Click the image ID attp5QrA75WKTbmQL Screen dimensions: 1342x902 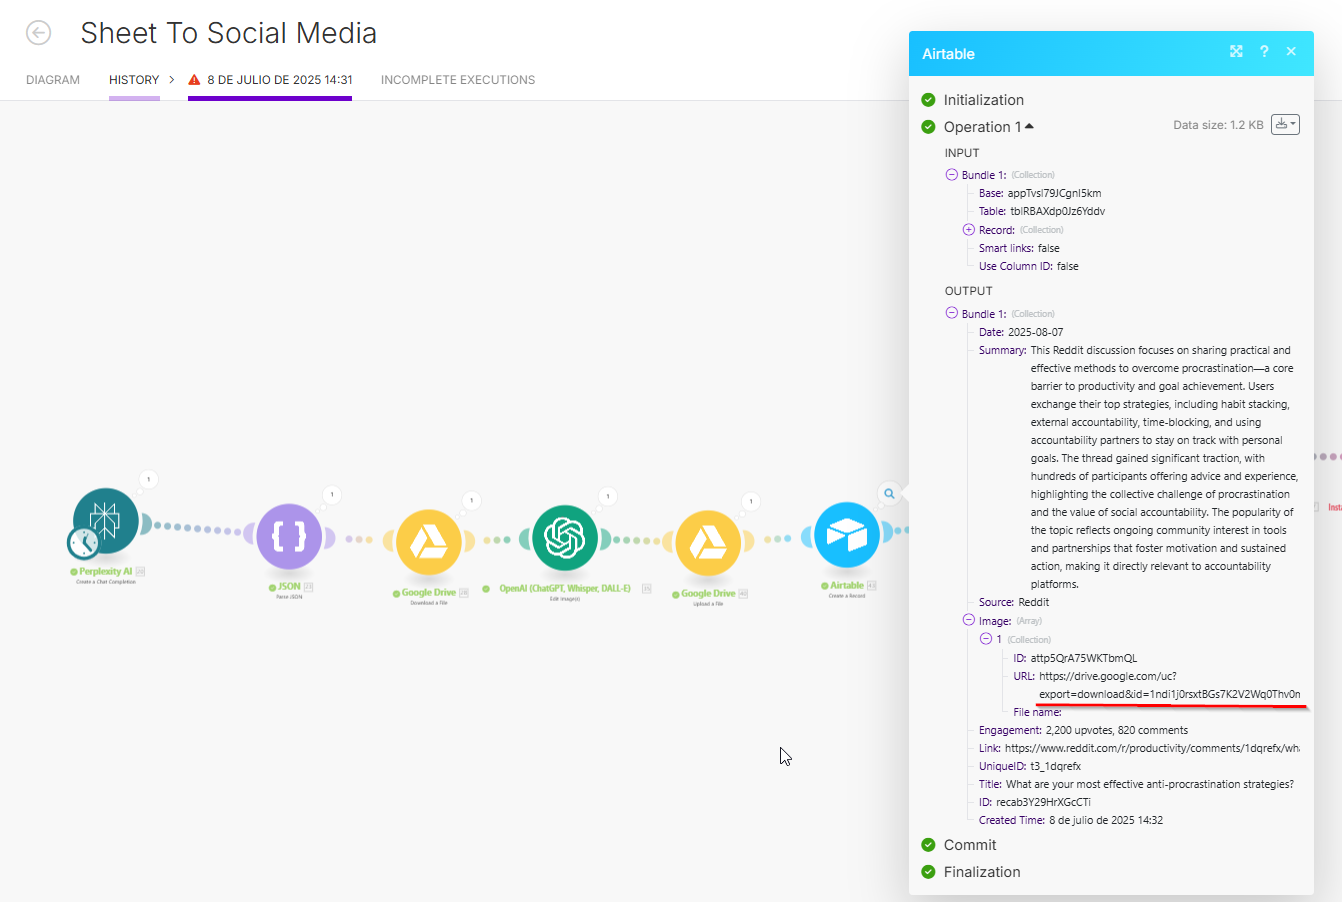[x=1084, y=658]
